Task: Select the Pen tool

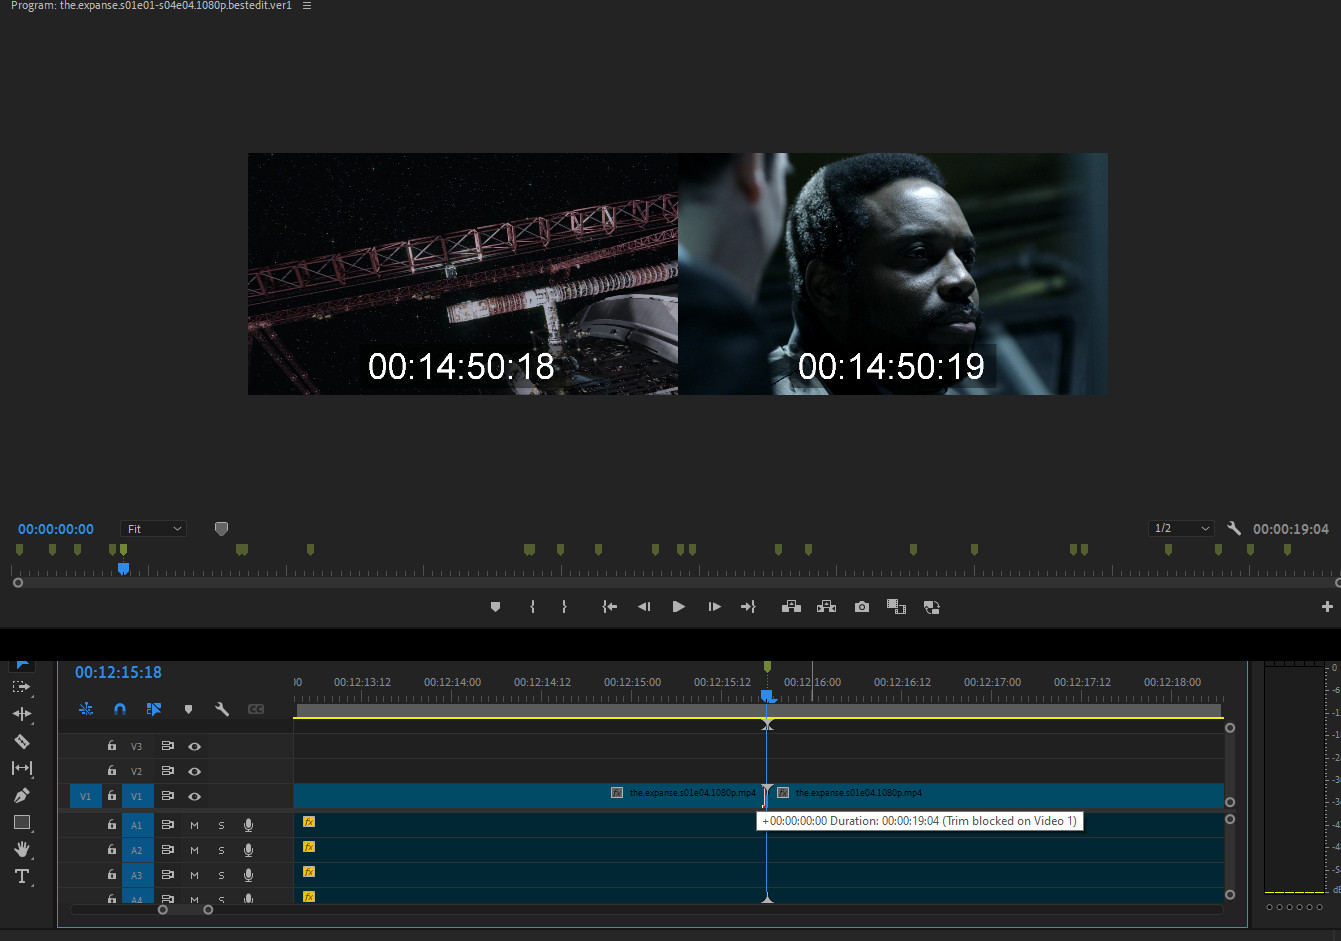Action: pyautogui.click(x=22, y=795)
